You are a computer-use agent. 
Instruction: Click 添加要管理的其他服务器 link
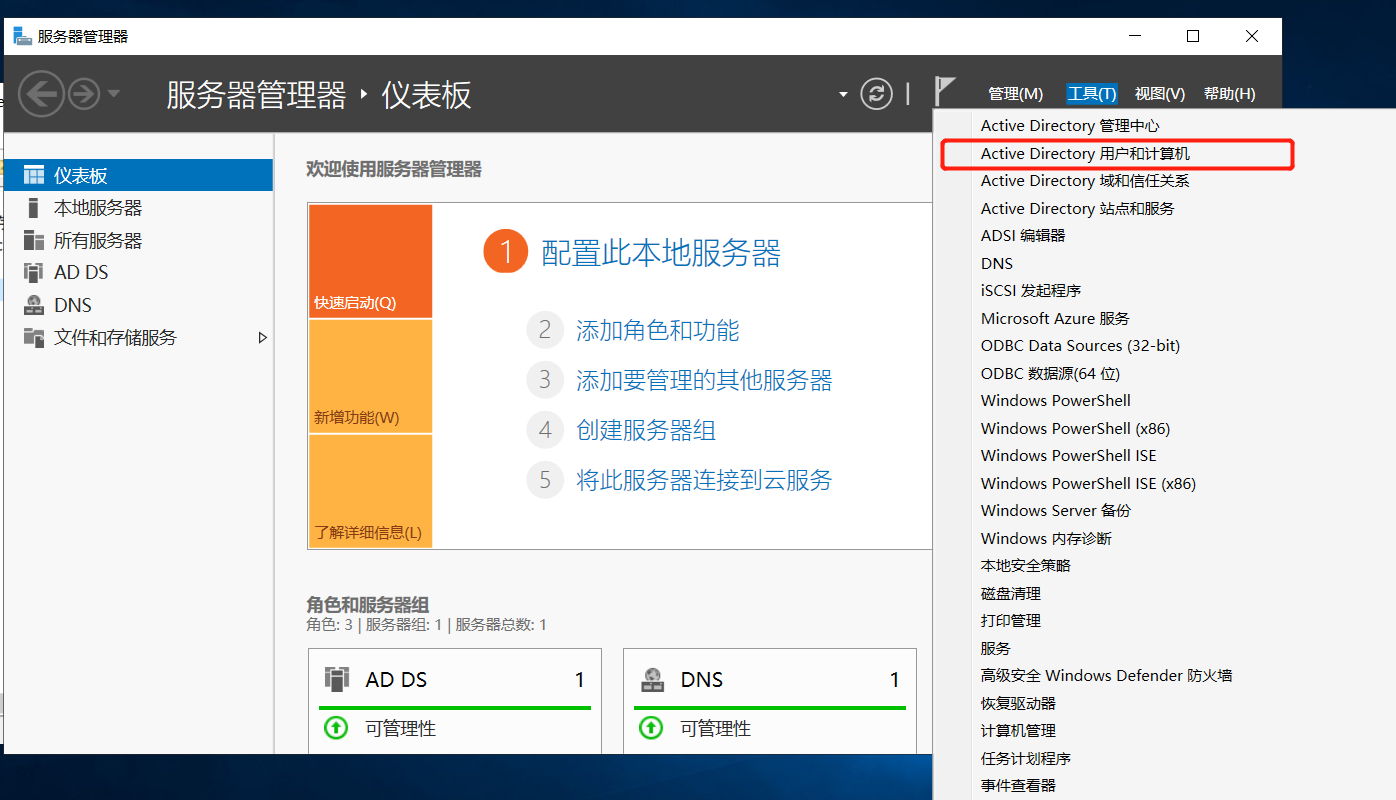[704, 380]
